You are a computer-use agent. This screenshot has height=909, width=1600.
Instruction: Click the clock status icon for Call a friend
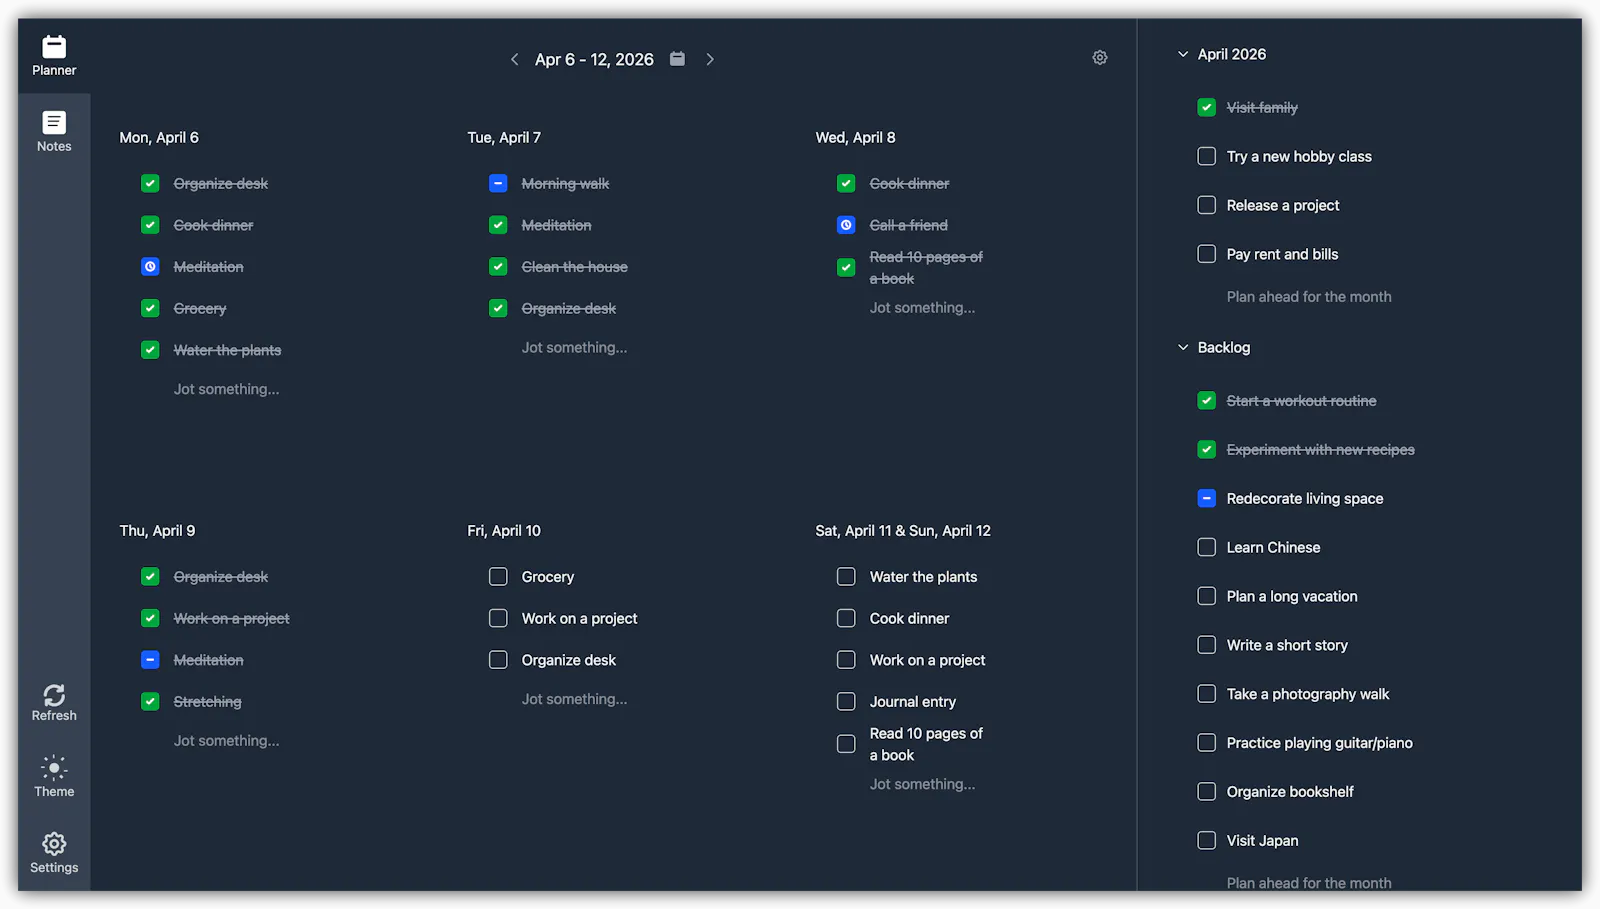tap(846, 225)
